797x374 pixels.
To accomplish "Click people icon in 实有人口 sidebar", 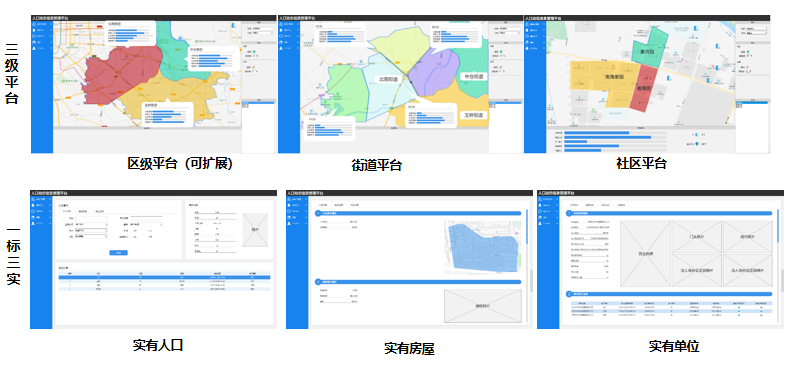I will pyautogui.click(x=33, y=199).
